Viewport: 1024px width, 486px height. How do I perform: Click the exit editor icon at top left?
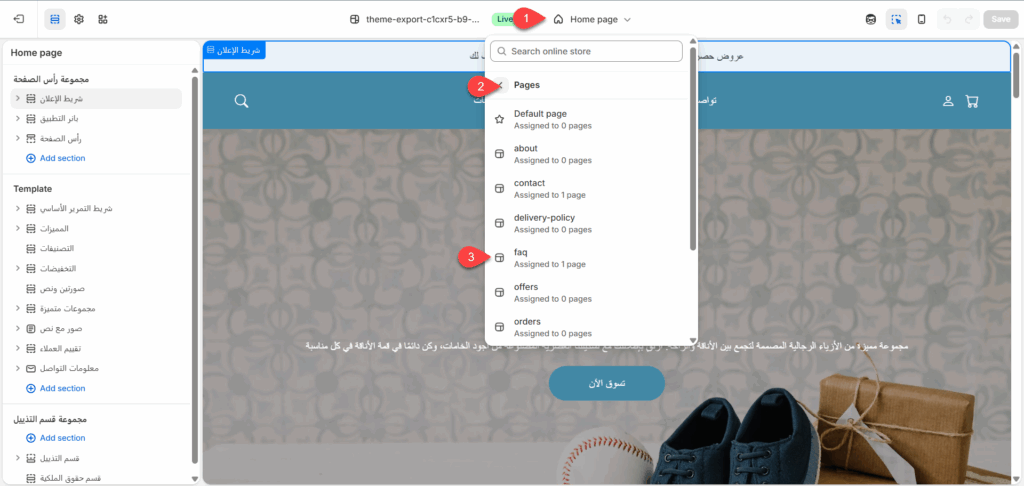point(19,19)
